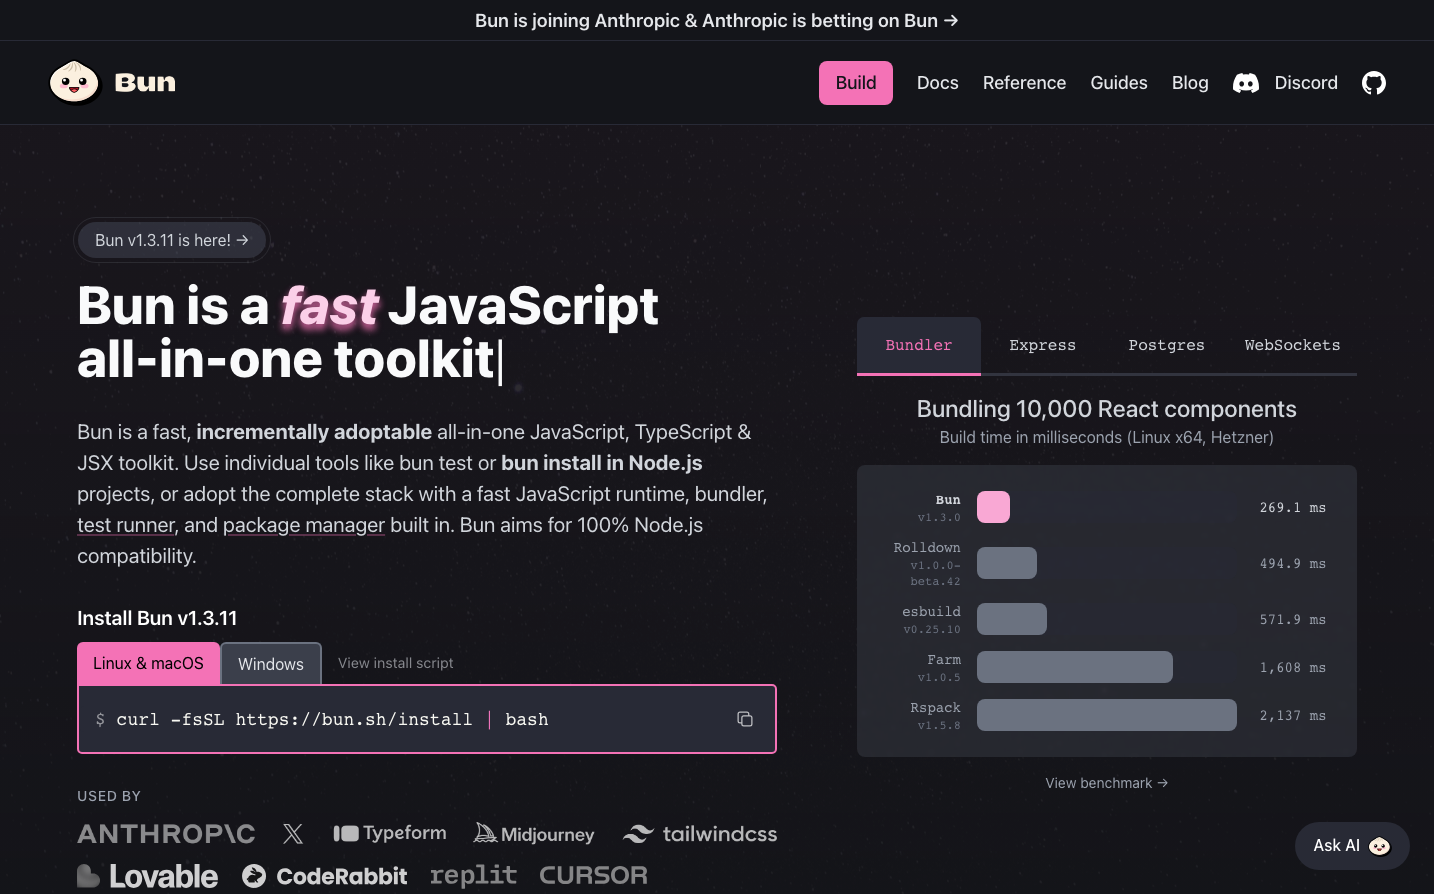This screenshot has height=894, width=1434.
Task: Select the WebSockets benchmark tab
Action: (1292, 345)
